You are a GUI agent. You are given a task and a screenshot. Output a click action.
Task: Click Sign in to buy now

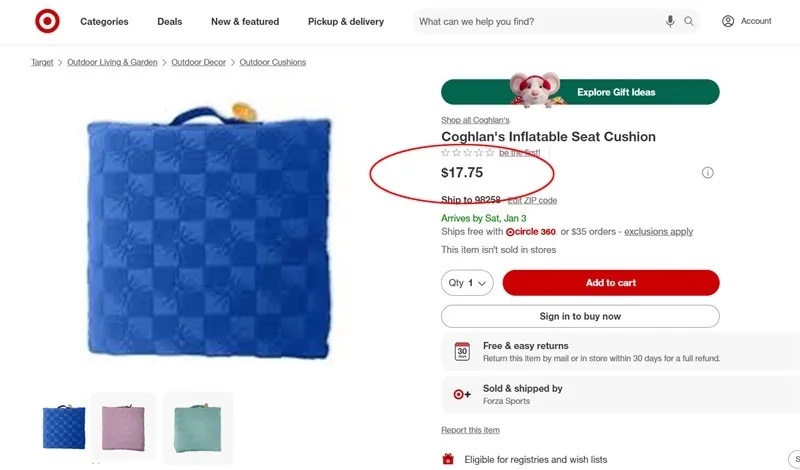580,316
